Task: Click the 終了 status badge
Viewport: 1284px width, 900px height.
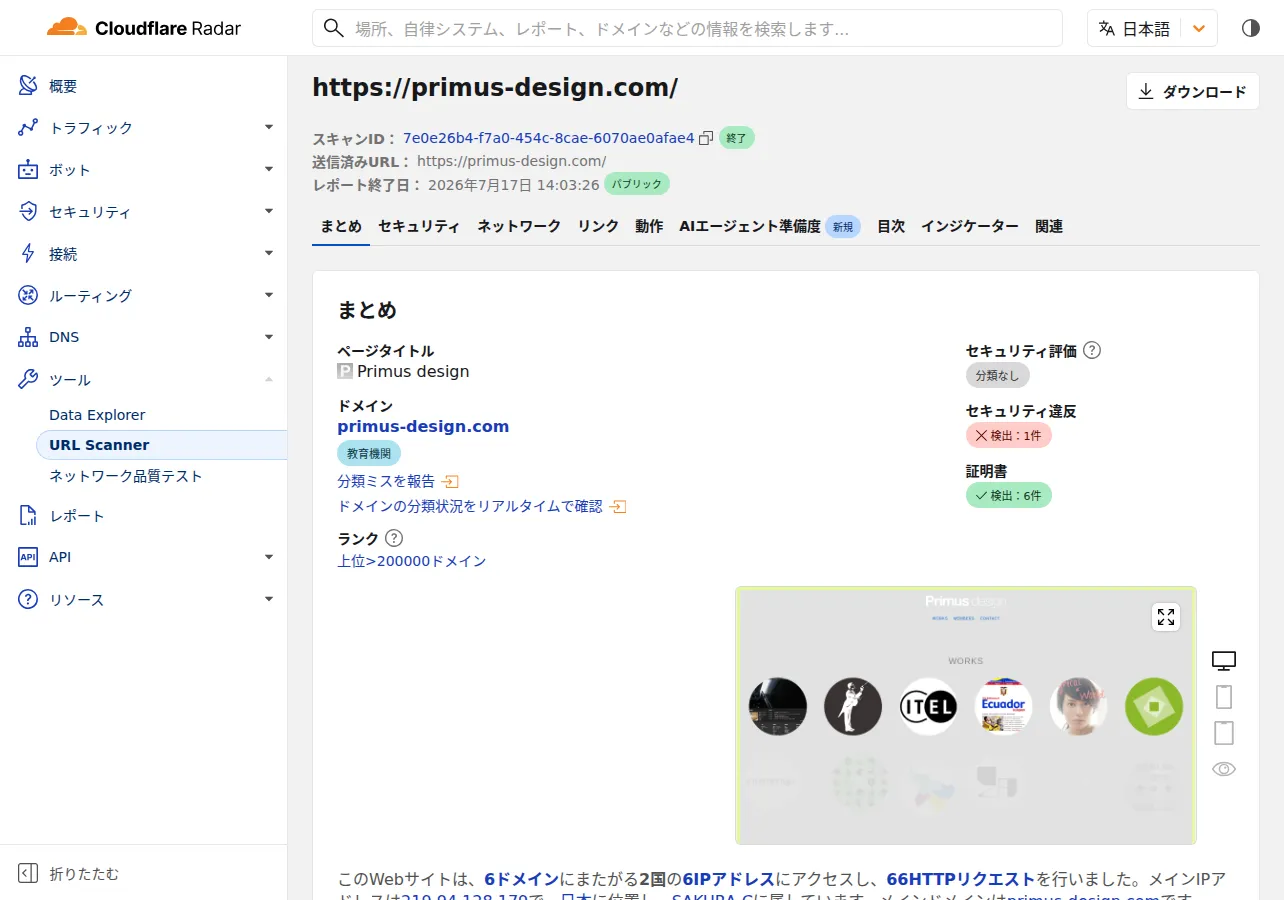Action: click(737, 138)
